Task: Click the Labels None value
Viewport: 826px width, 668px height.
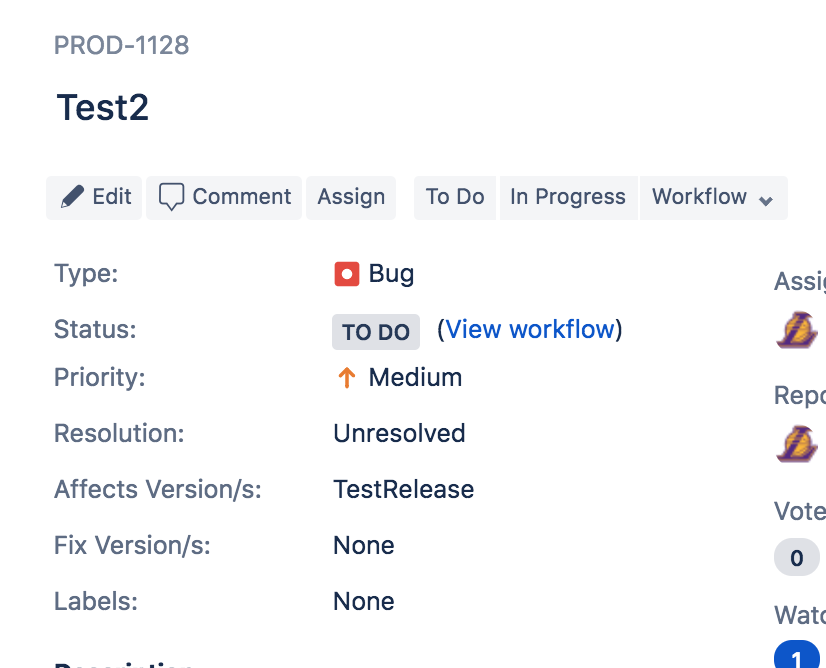Action: pos(363,601)
